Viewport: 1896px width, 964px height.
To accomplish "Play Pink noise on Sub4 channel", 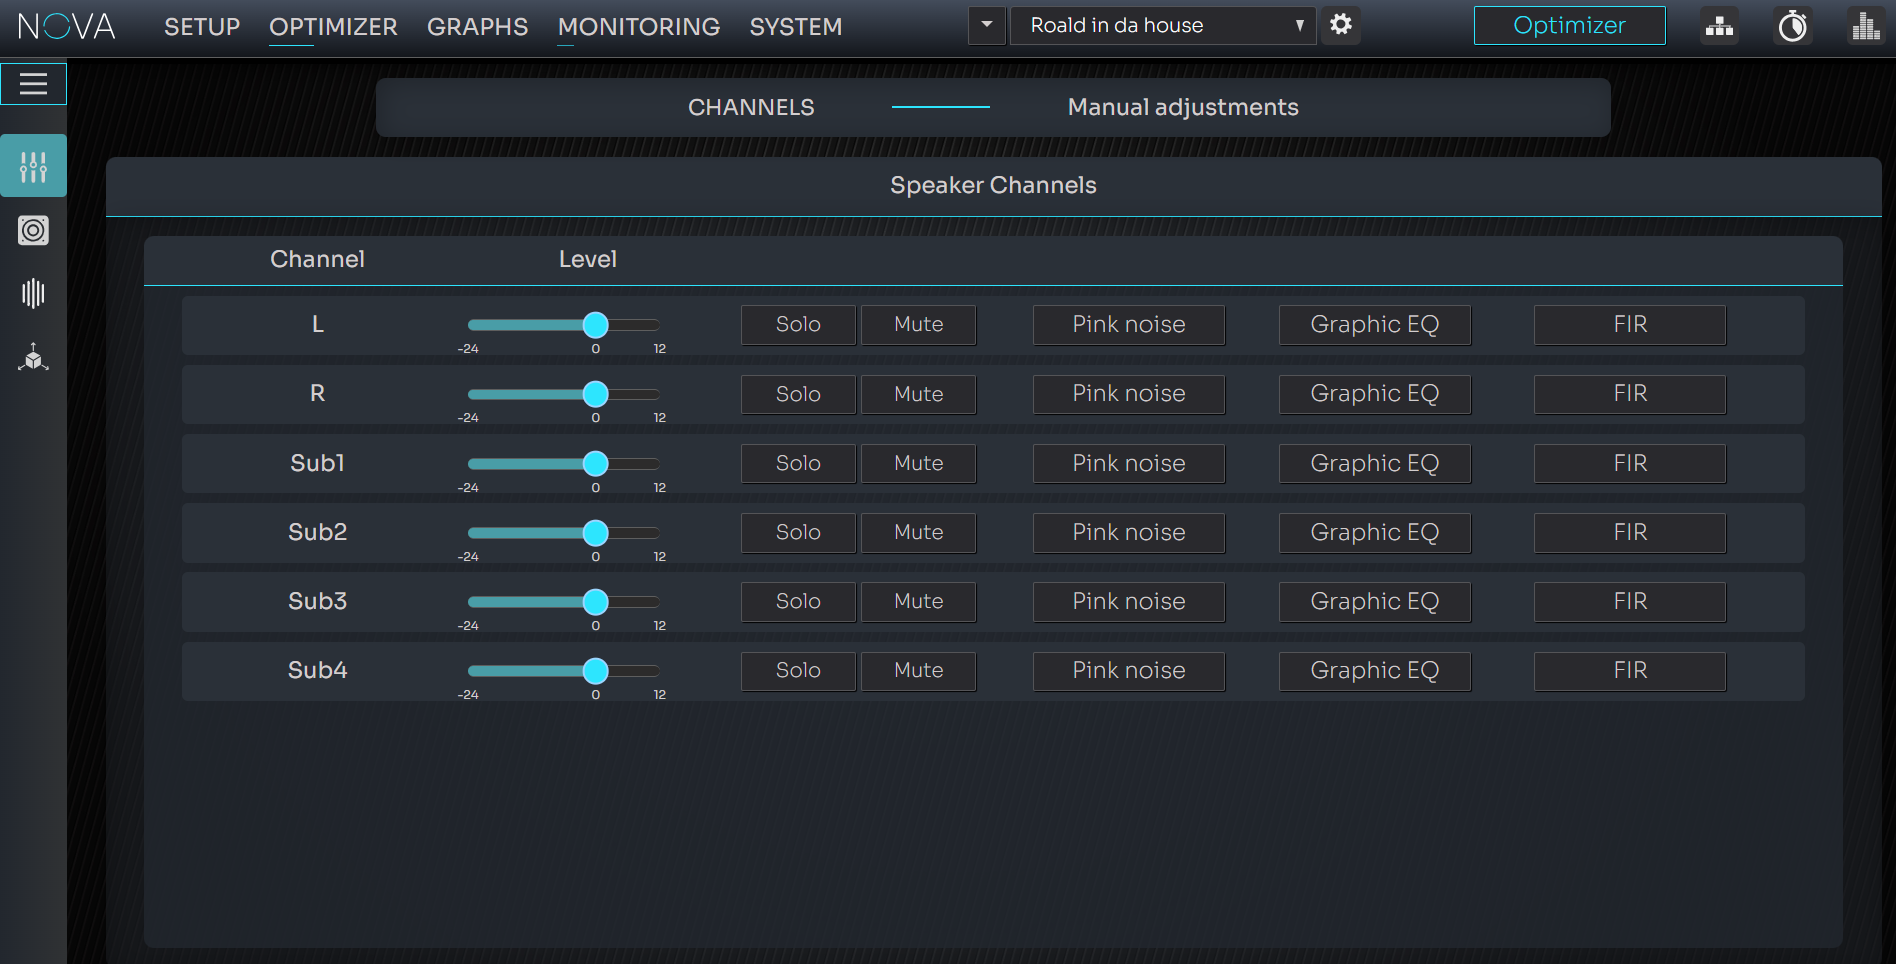I will [x=1129, y=671].
